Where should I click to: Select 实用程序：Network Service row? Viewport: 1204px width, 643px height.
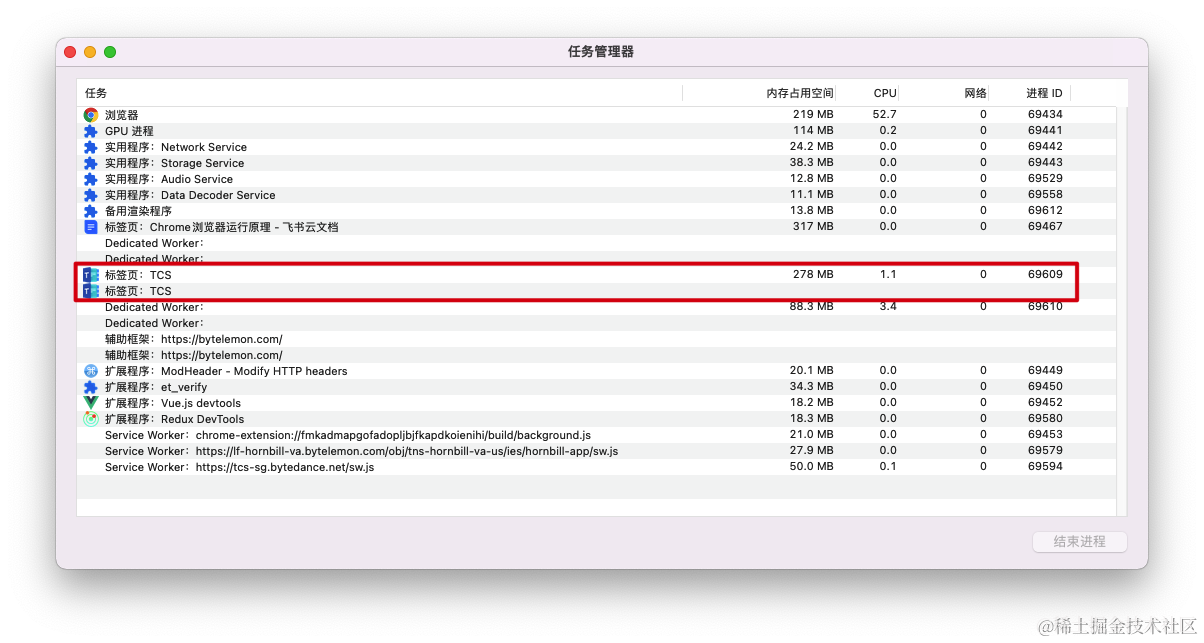tap(596, 147)
